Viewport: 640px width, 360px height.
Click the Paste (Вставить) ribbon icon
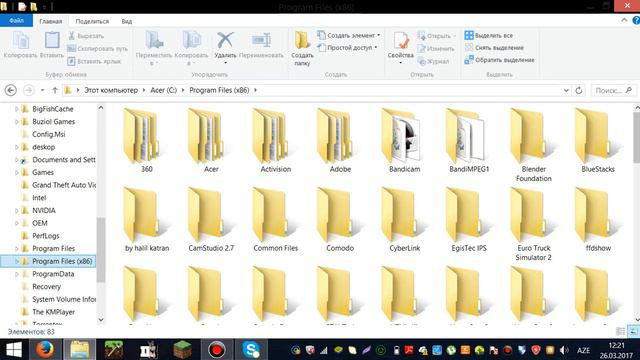52,41
